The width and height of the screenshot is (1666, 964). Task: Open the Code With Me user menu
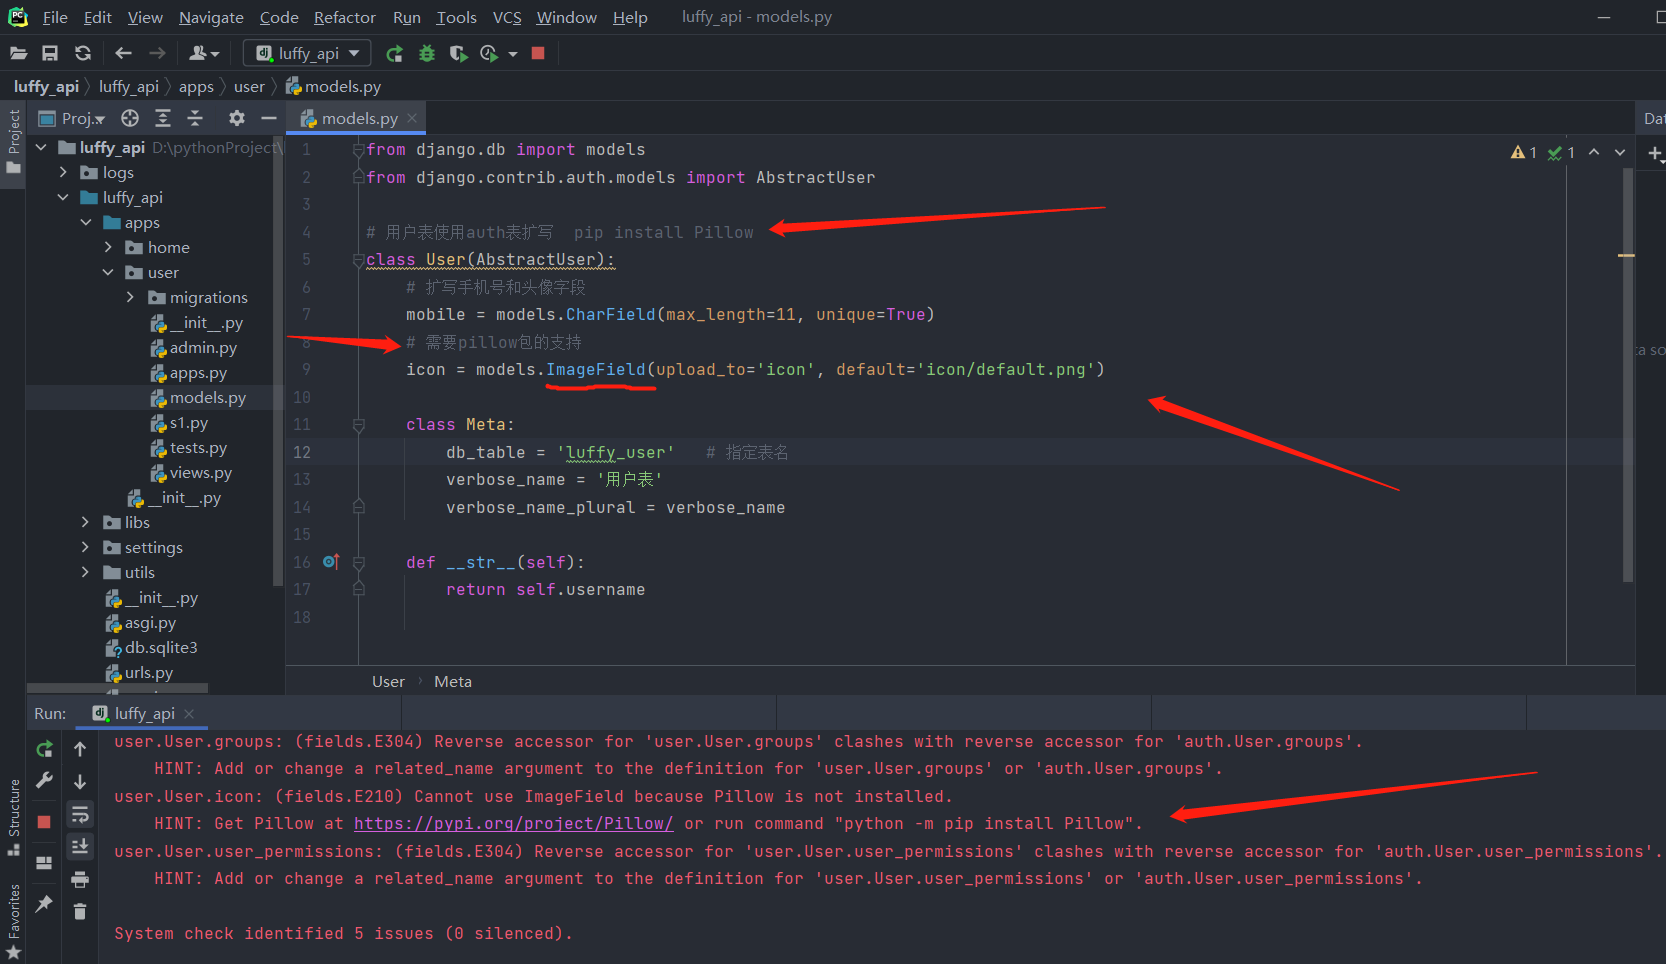[204, 53]
